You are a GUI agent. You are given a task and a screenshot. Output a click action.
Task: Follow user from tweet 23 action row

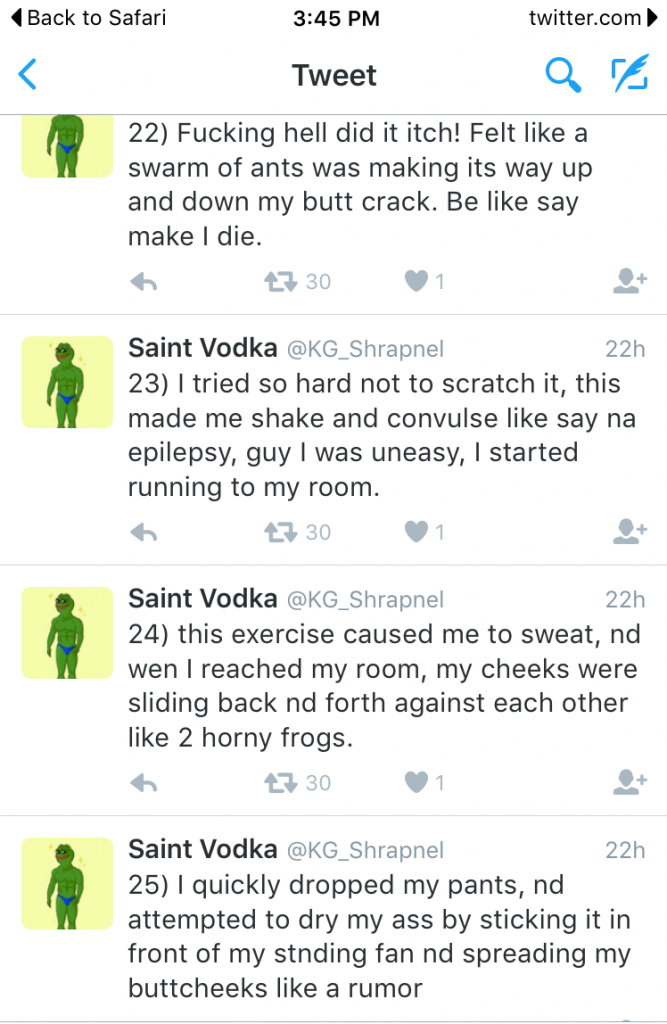point(628,532)
